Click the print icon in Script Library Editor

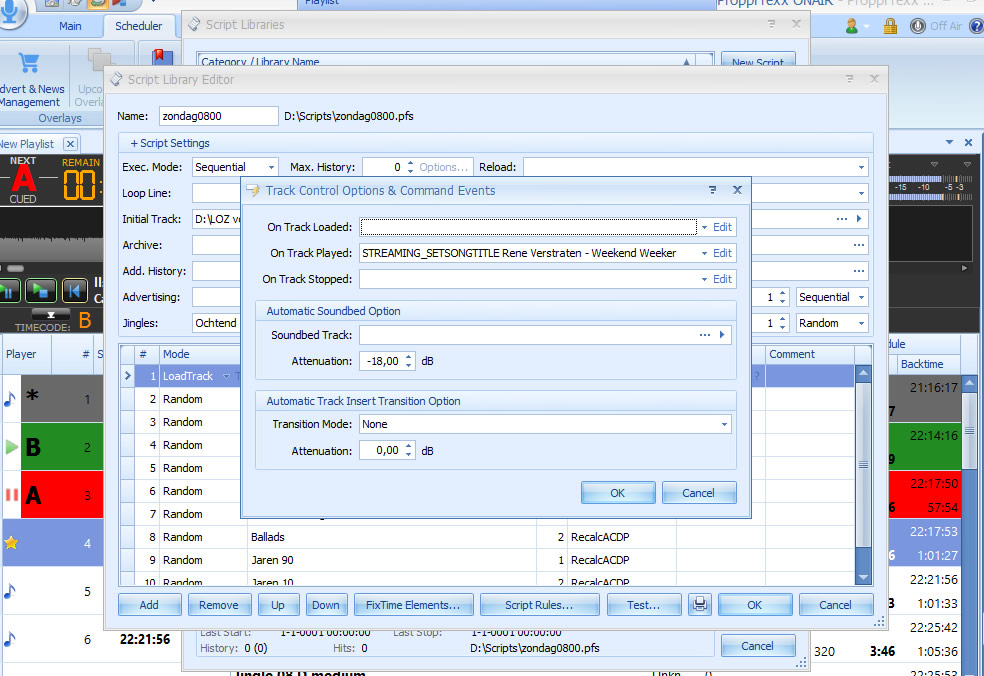click(x=699, y=604)
